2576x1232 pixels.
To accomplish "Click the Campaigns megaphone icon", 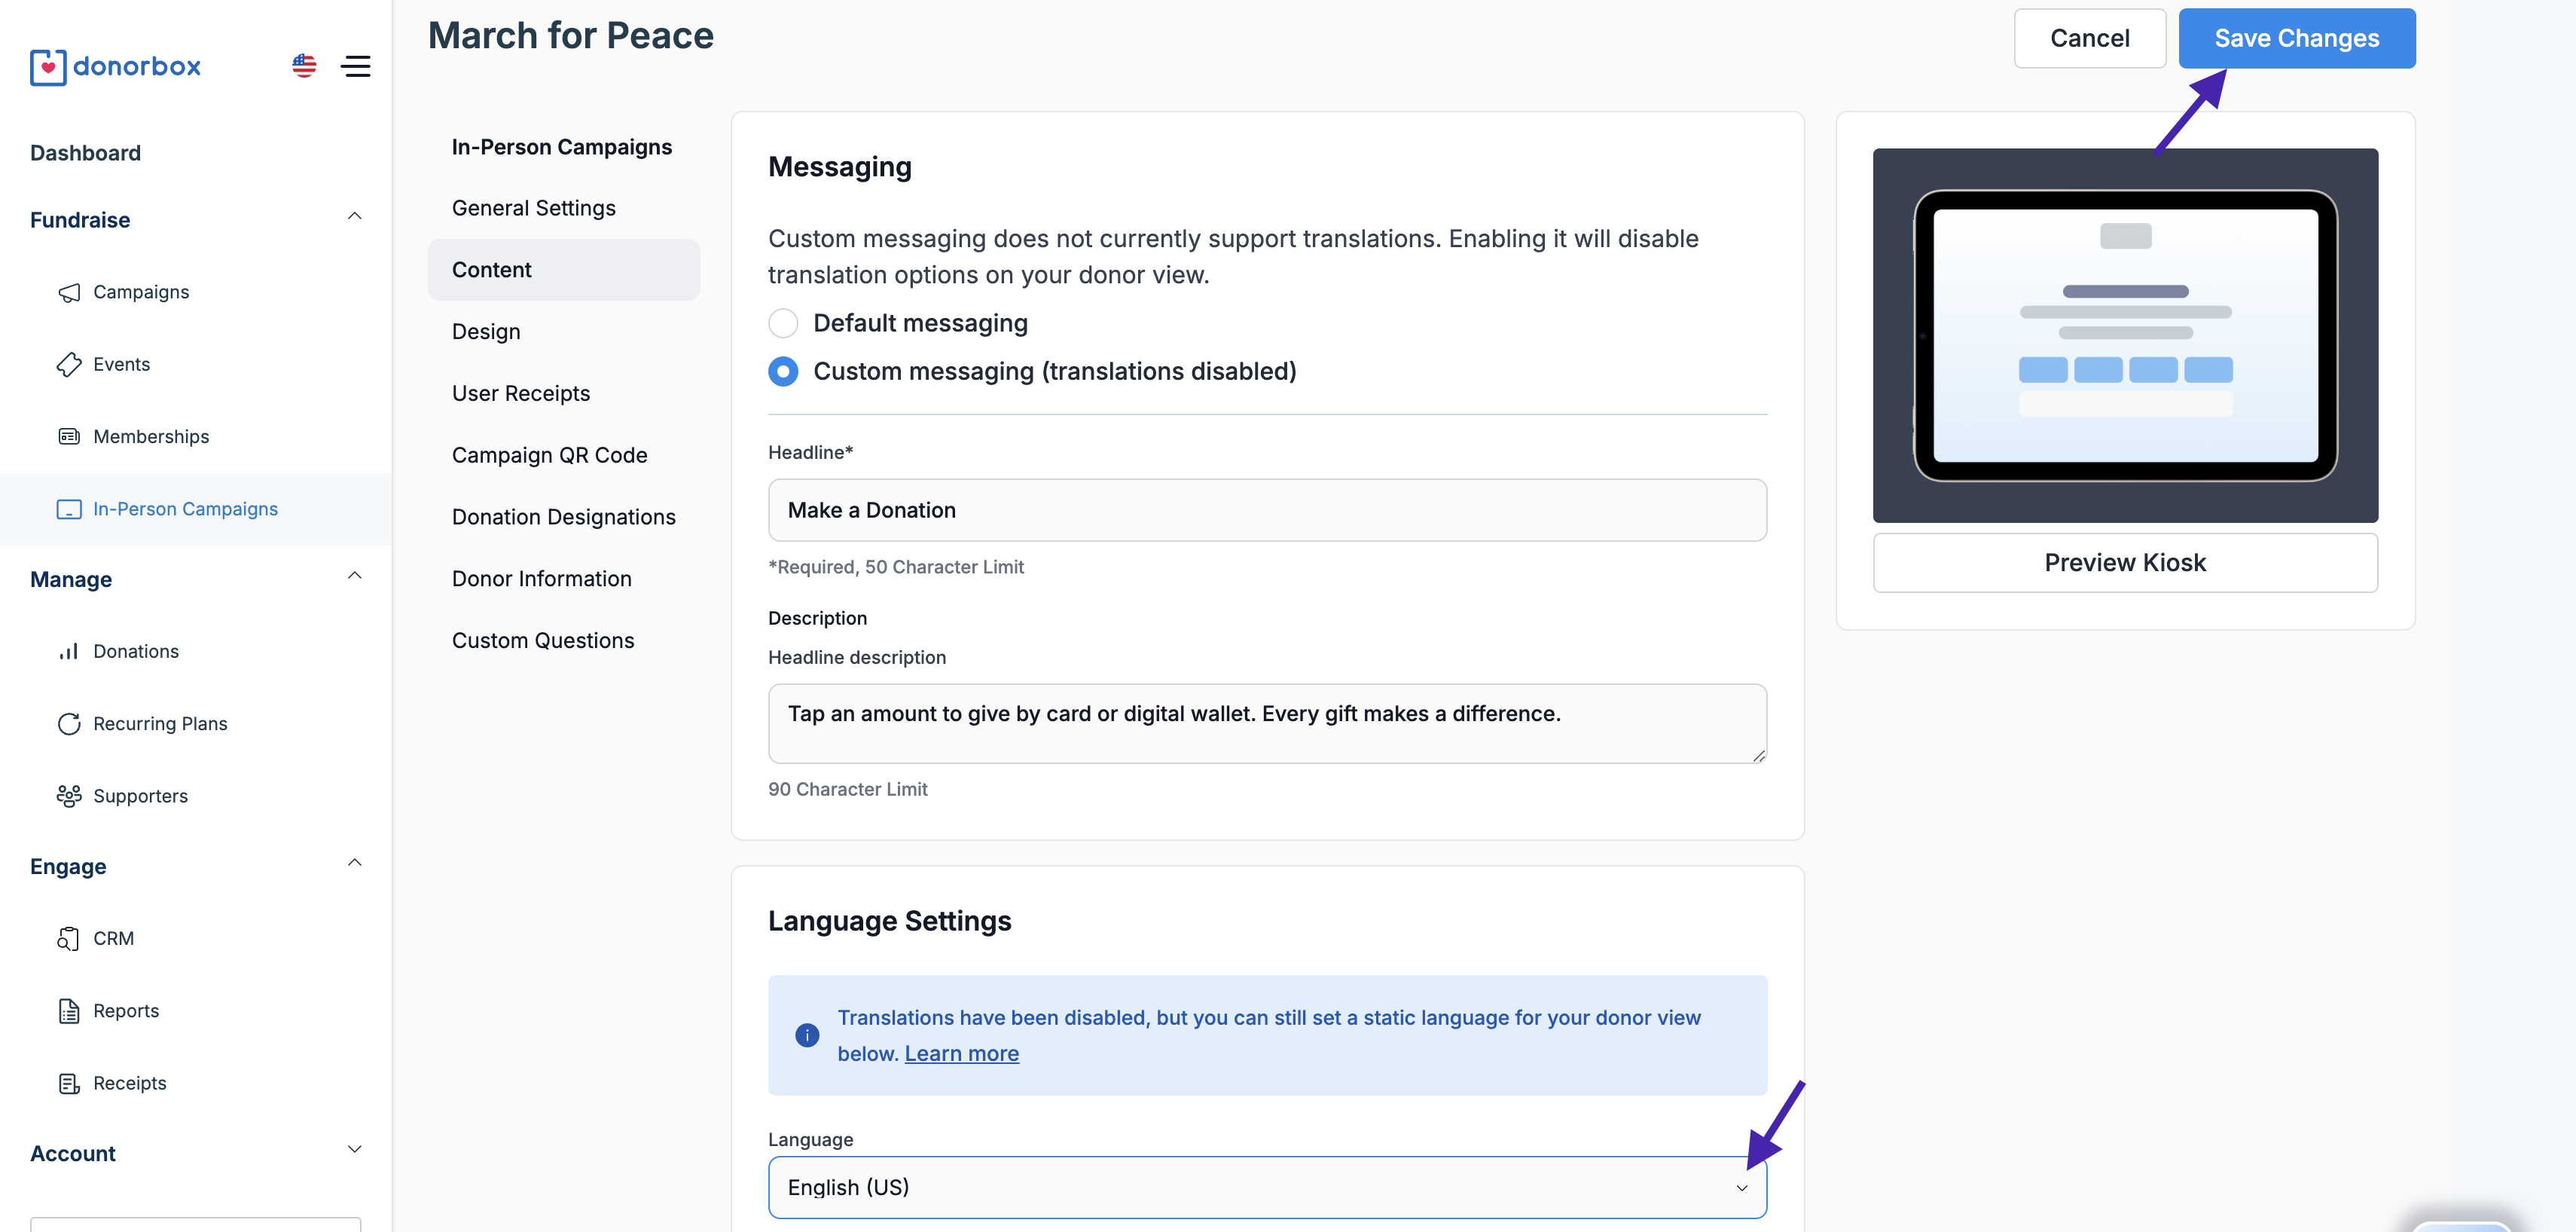I will pos(69,292).
